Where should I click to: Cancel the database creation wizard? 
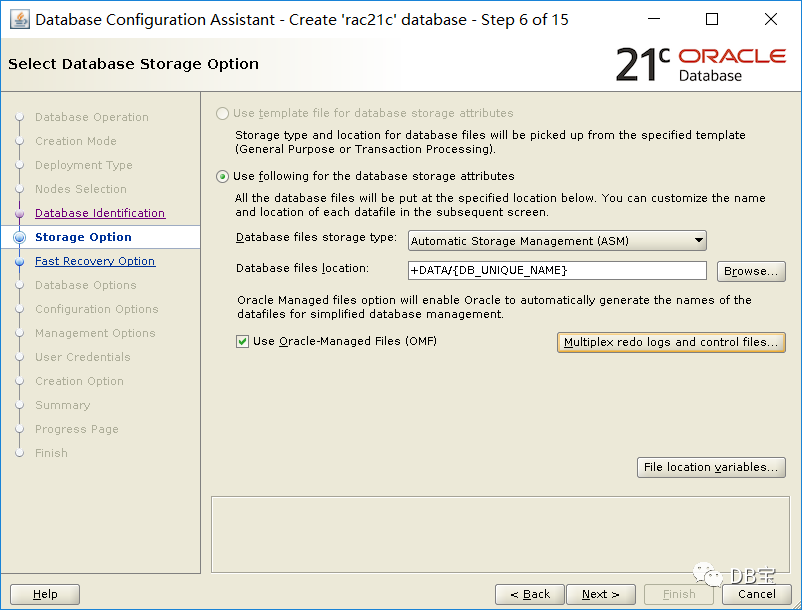(x=756, y=594)
